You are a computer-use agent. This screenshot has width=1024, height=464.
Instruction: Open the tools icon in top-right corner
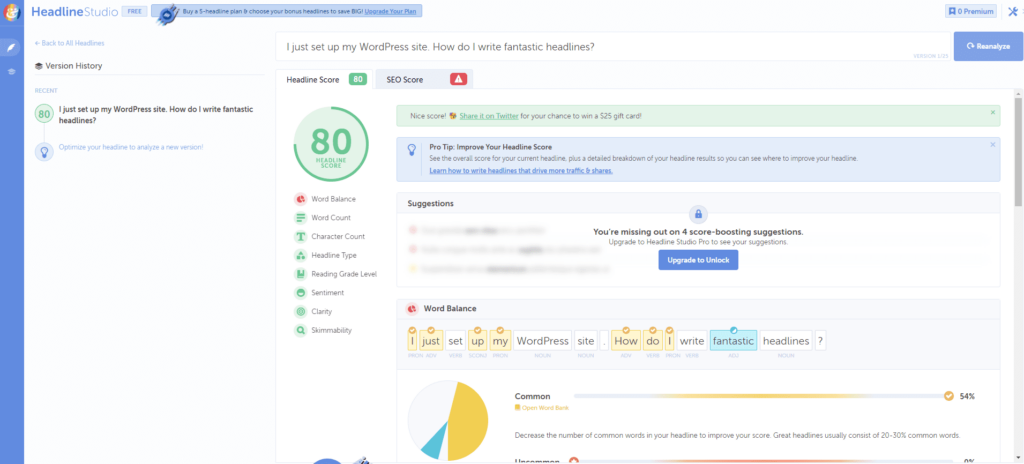point(1013,12)
